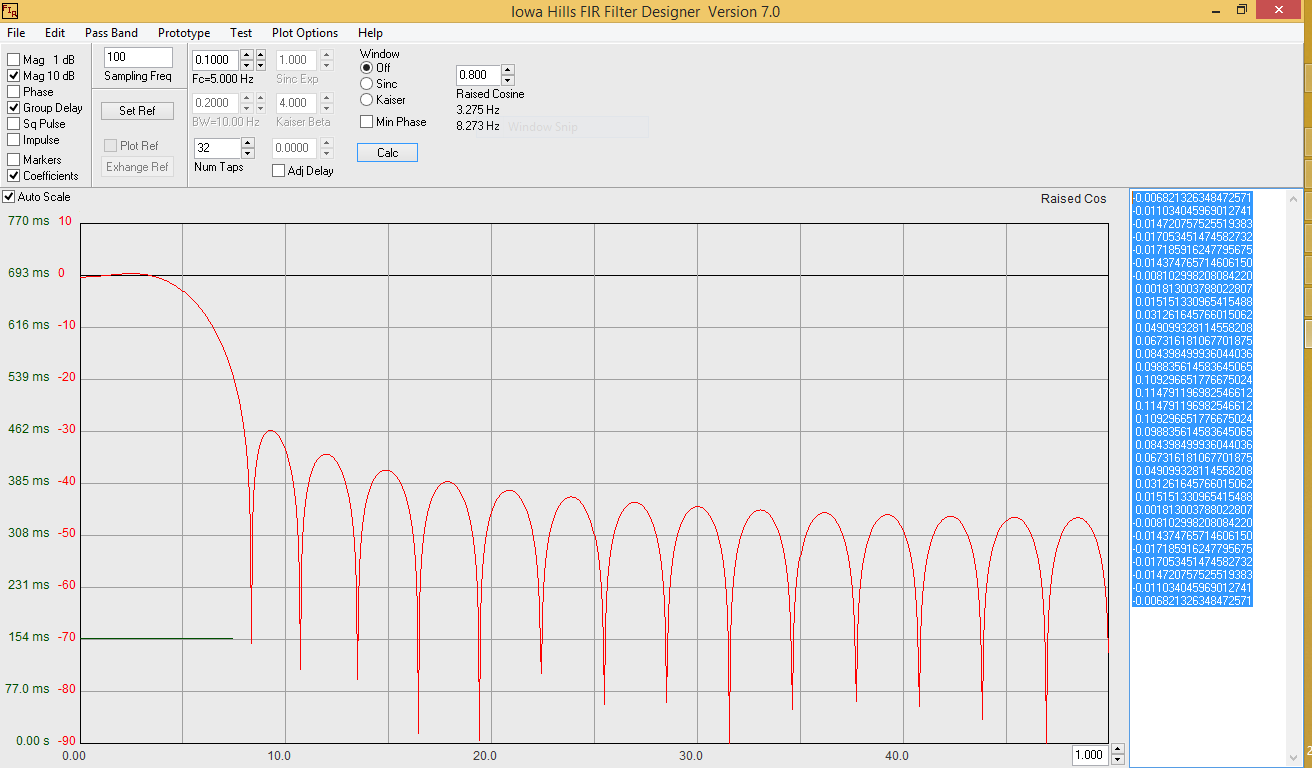The image size is (1312, 768).
Task: Enable the Min Phase checkbox
Action: pos(367,122)
